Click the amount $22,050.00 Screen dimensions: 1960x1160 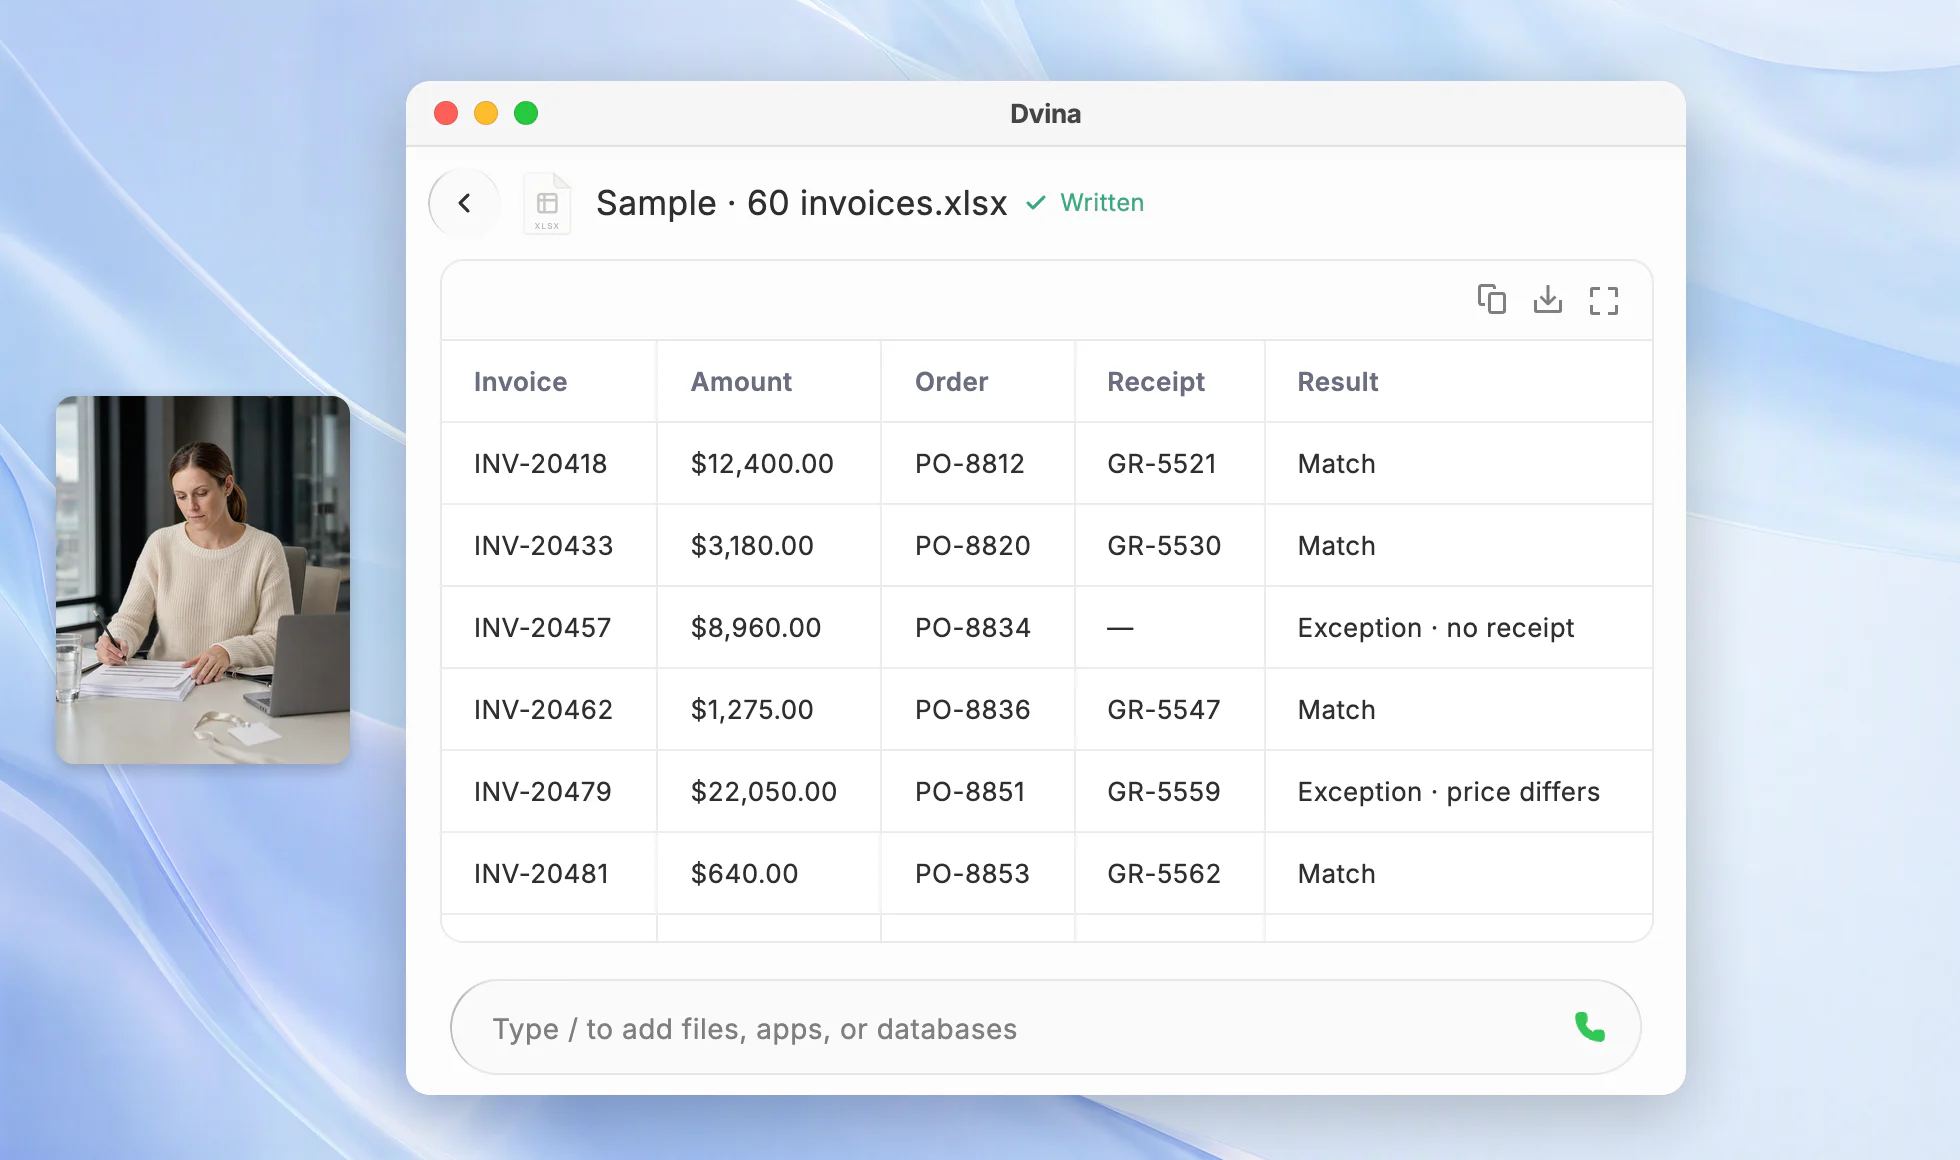coord(764,791)
